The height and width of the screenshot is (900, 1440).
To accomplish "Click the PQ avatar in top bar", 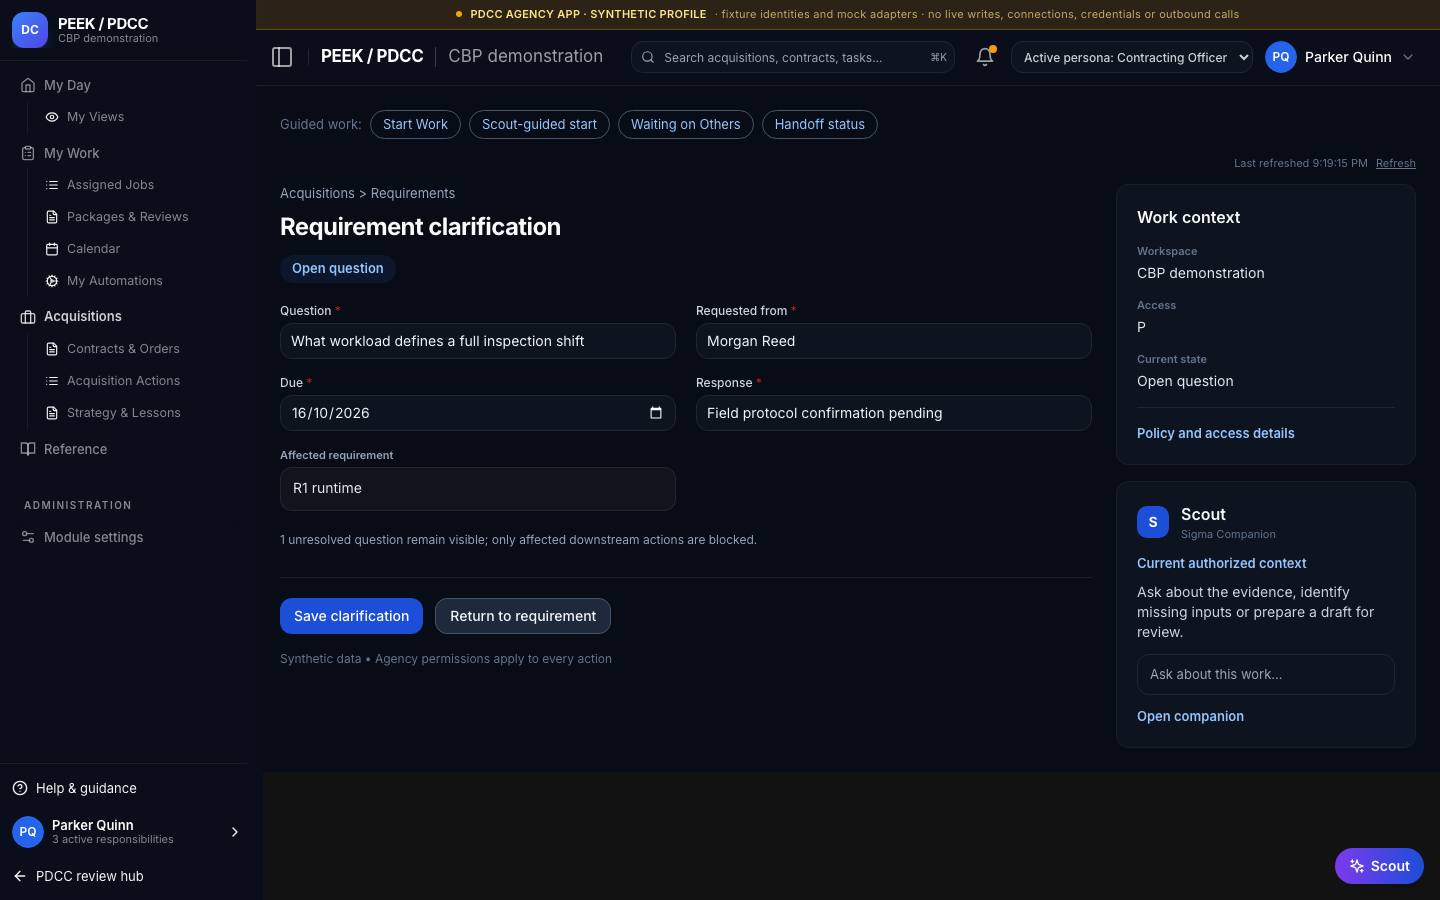I will (x=1281, y=57).
